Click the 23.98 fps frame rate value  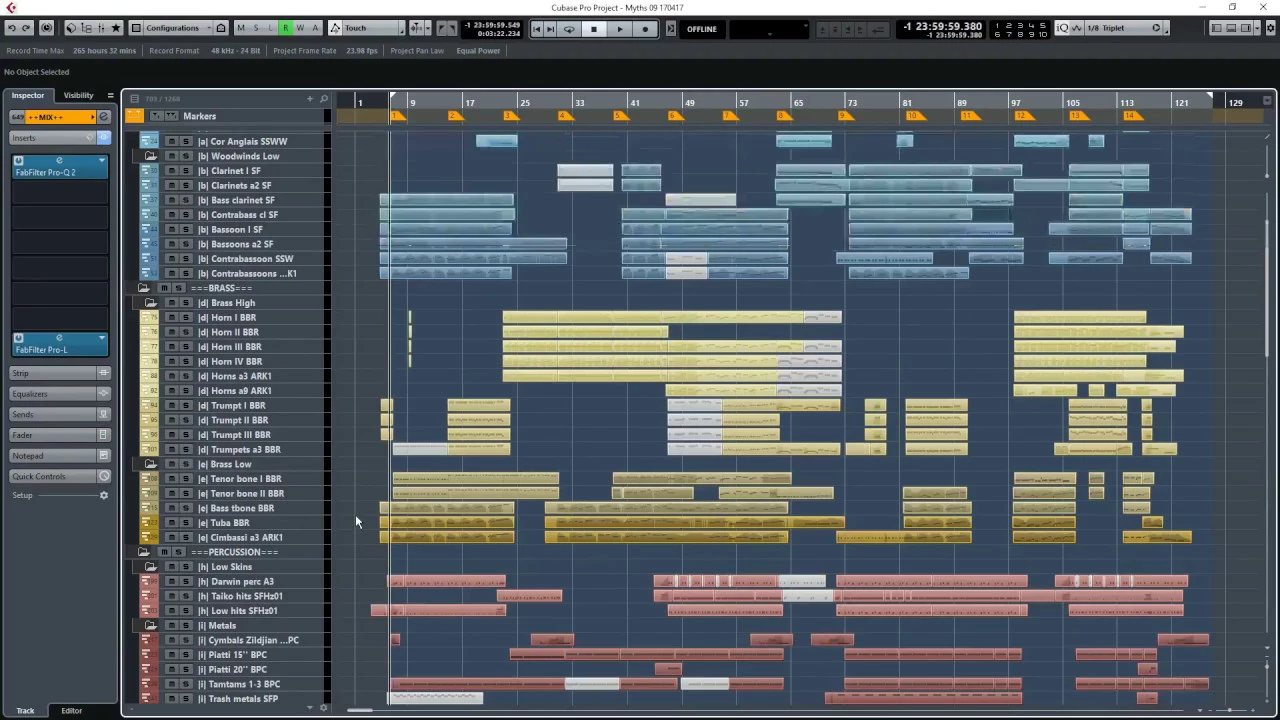click(x=362, y=51)
